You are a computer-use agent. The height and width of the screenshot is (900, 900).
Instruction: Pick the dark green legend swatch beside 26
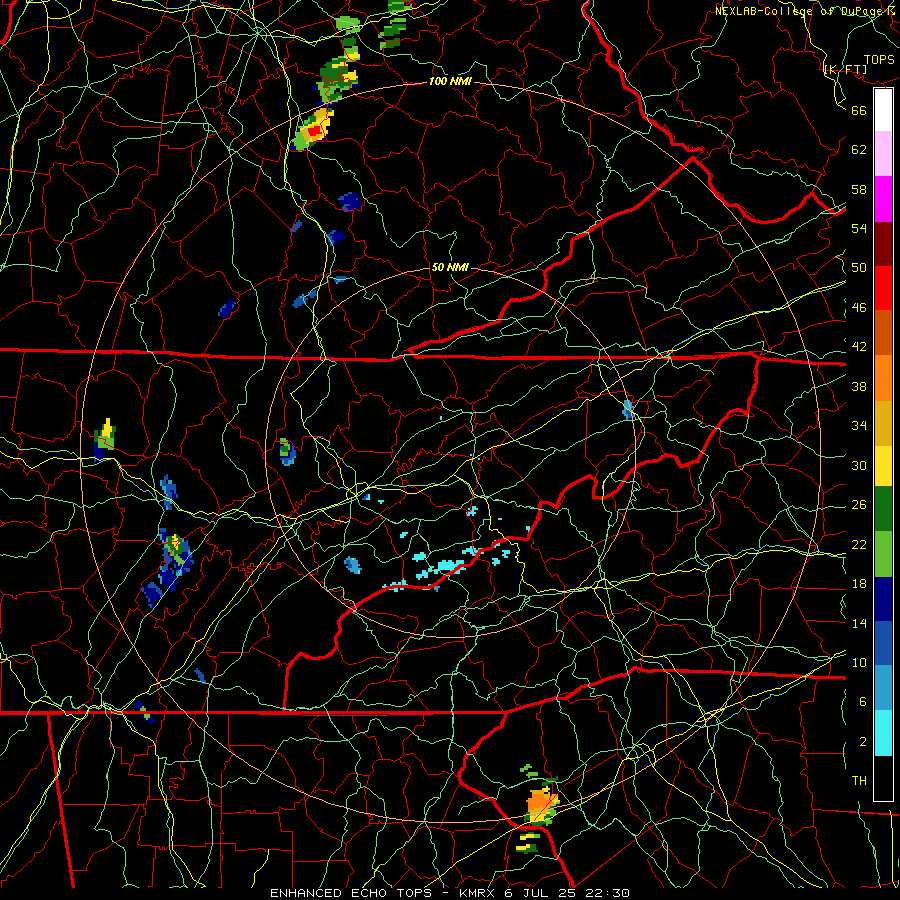click(x=883, y=509)
